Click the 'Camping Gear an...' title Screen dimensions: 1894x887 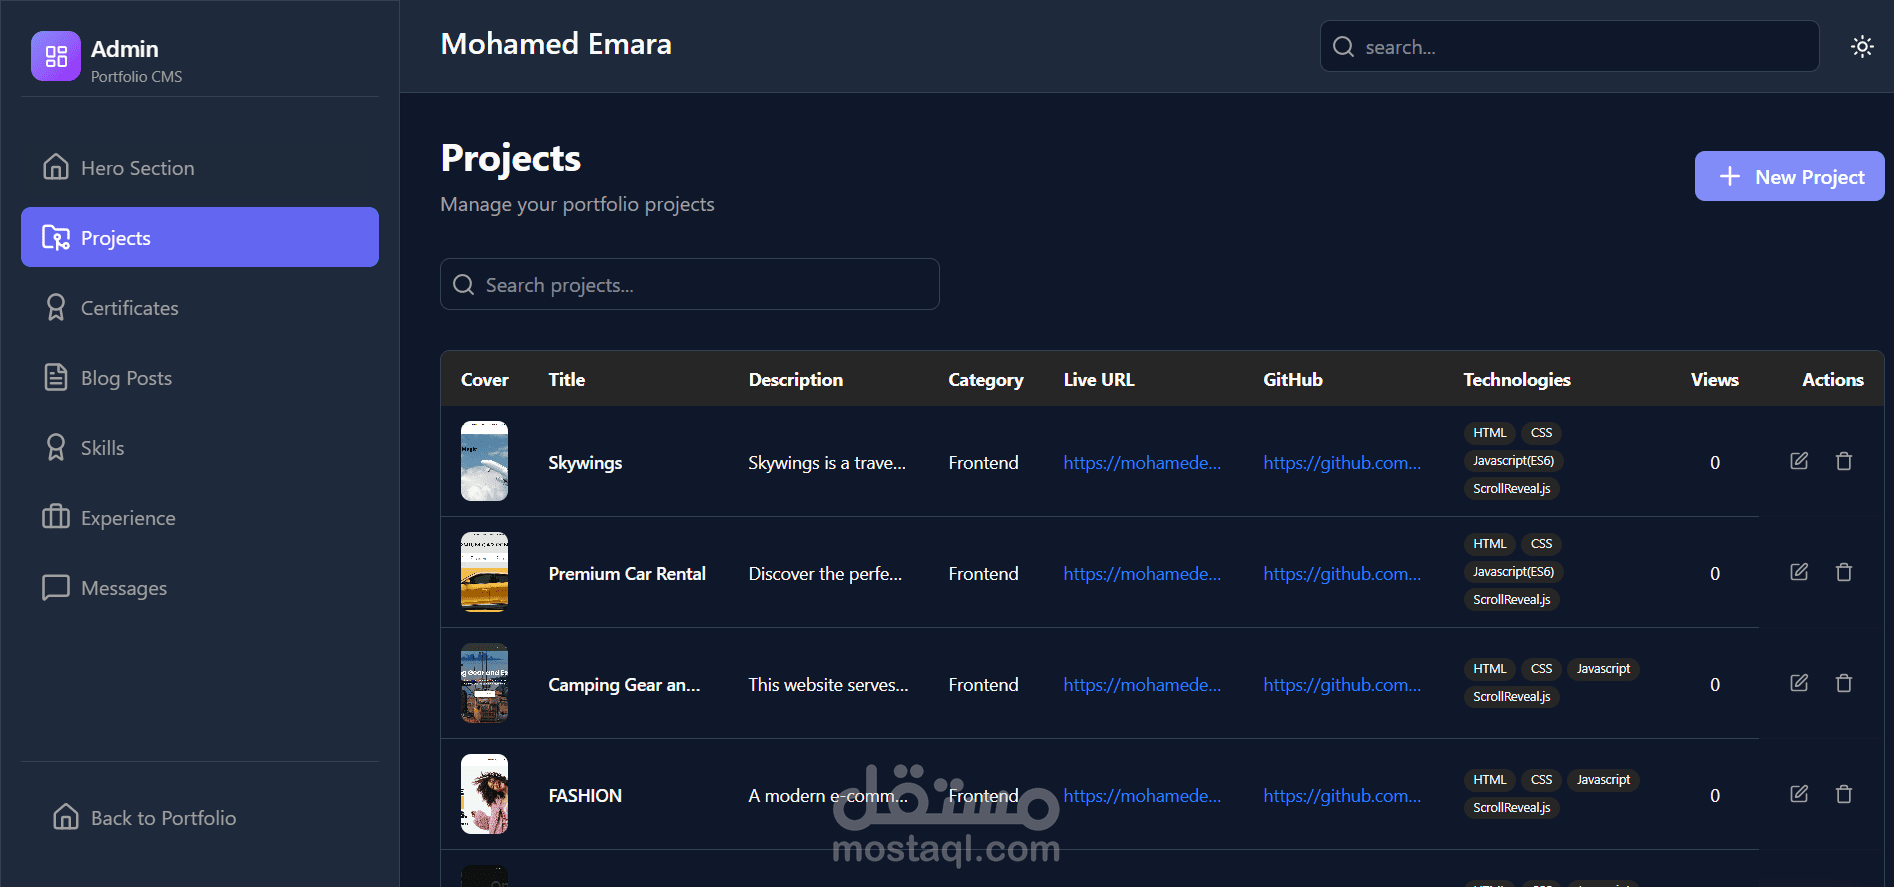tap(624, 685)
